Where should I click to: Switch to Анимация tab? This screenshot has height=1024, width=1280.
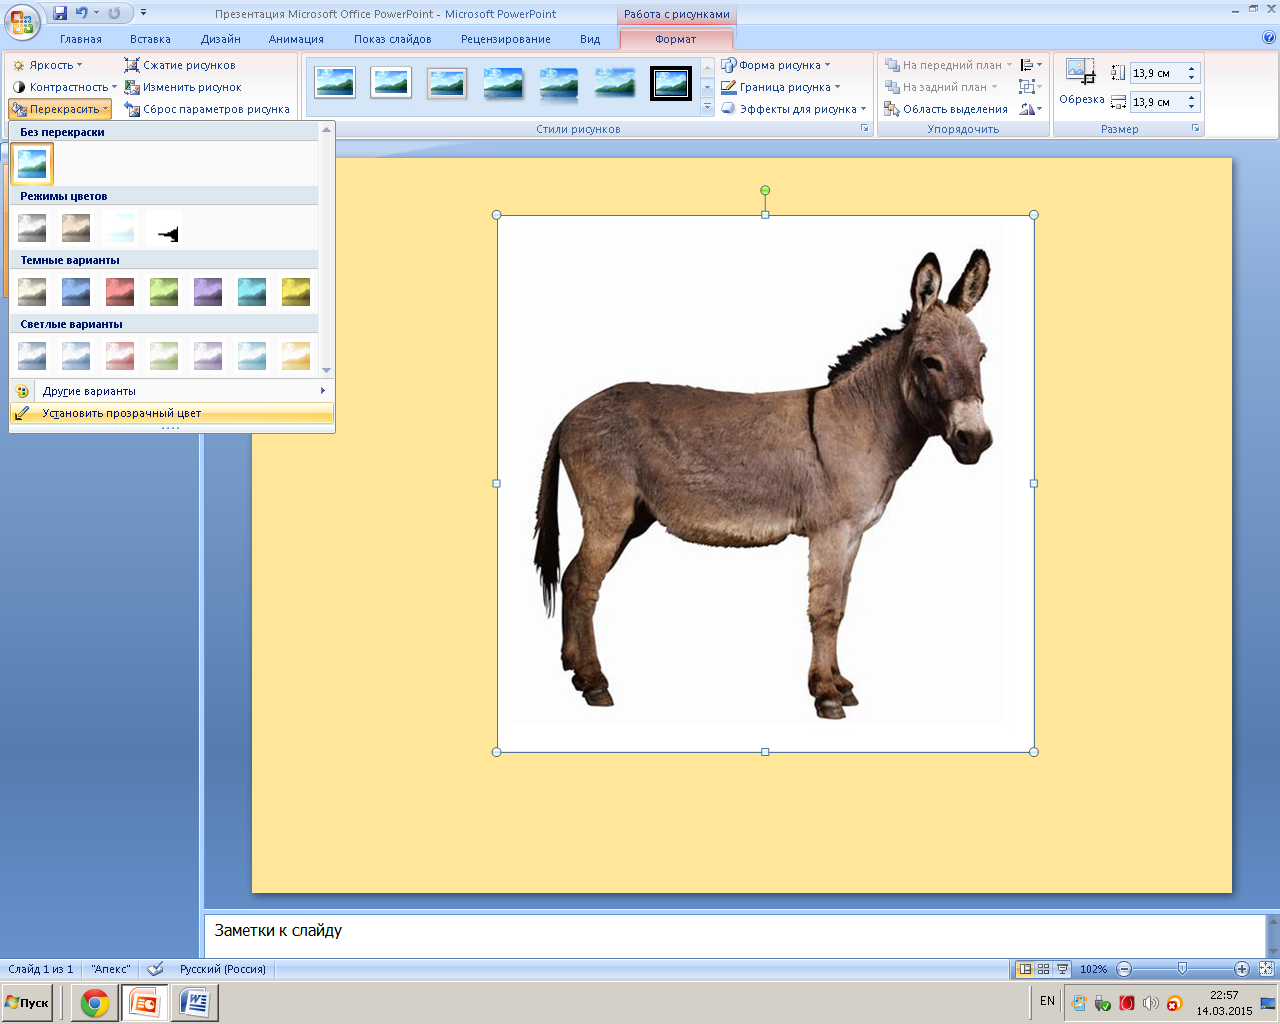(296, 39)
